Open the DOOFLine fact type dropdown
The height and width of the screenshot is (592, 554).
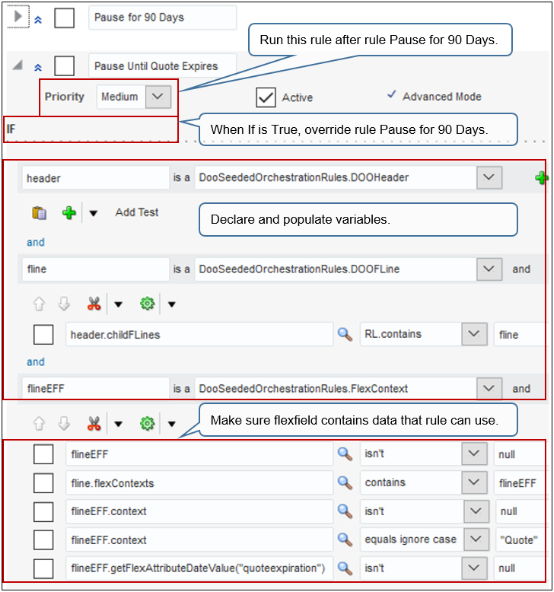[489, 269]
